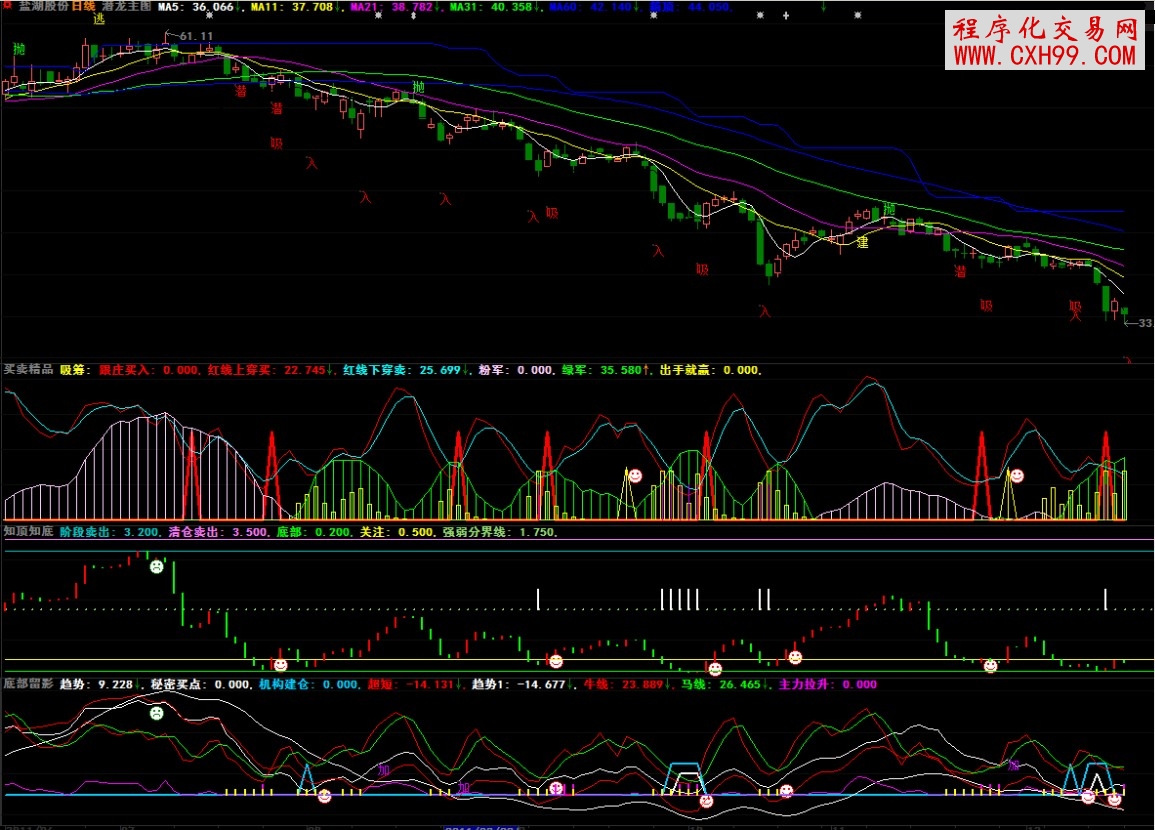Click the yellow 逃 signal near chart top-left
Screen dimensions: 1155x830
click(98, 19)
